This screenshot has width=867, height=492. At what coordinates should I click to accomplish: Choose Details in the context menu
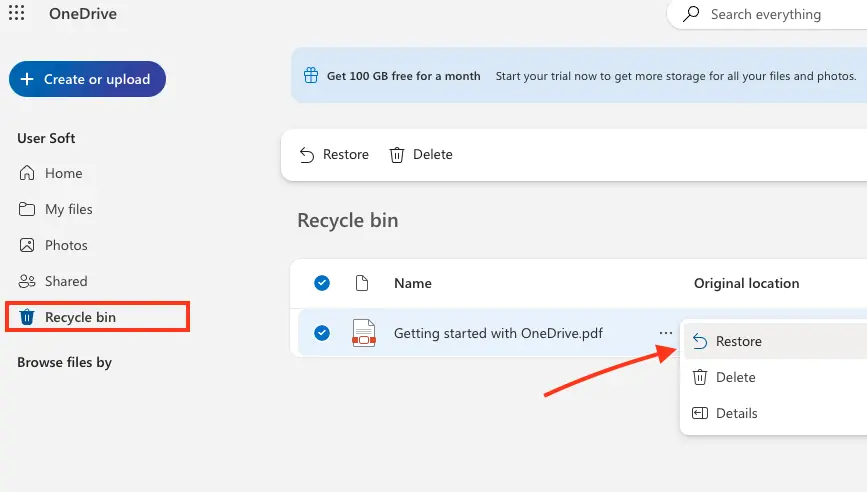(x=736, y=413)
